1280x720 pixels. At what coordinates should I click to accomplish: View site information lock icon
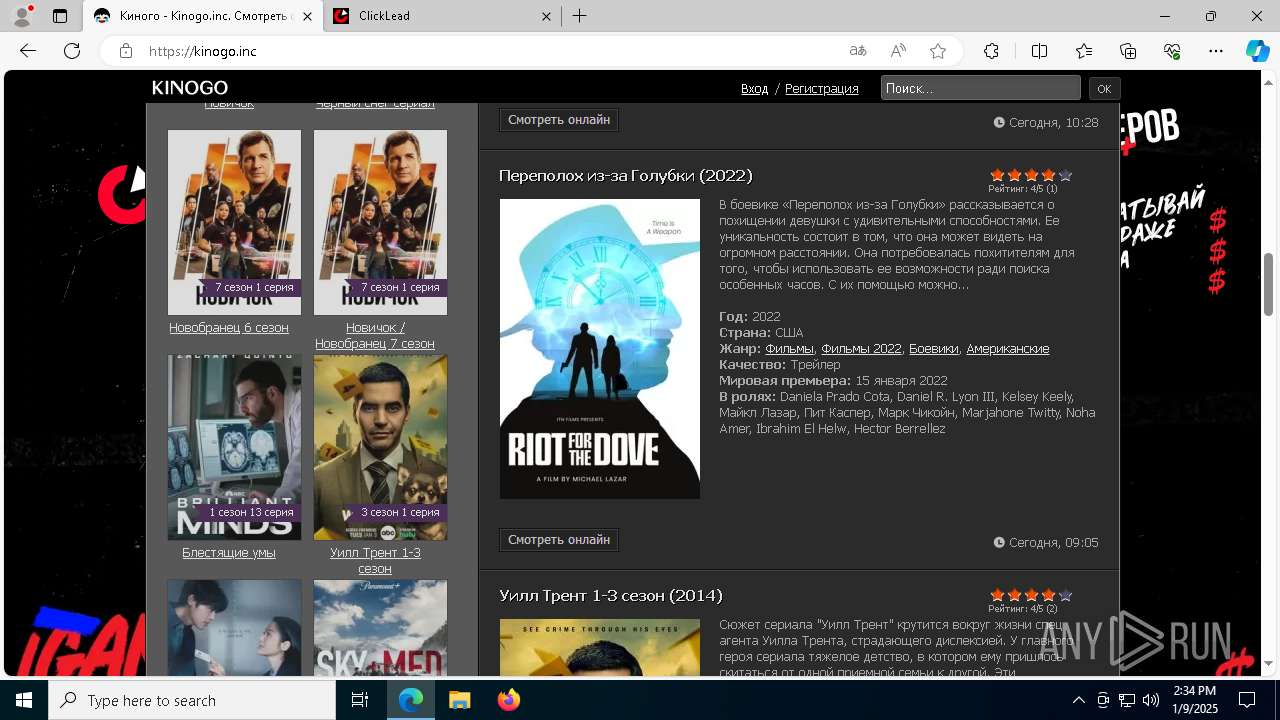pyautogui.click(x=126, y=51)
